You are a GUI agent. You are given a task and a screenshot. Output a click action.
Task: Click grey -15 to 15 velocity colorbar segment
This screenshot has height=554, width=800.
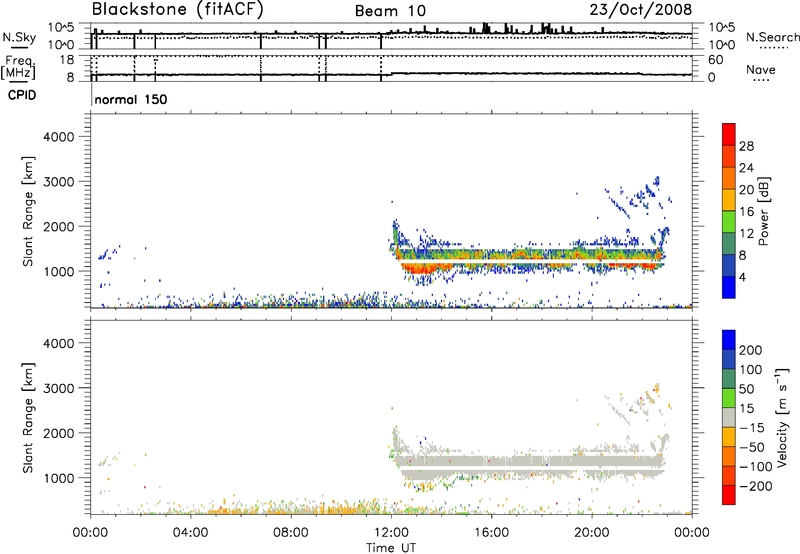729,417
